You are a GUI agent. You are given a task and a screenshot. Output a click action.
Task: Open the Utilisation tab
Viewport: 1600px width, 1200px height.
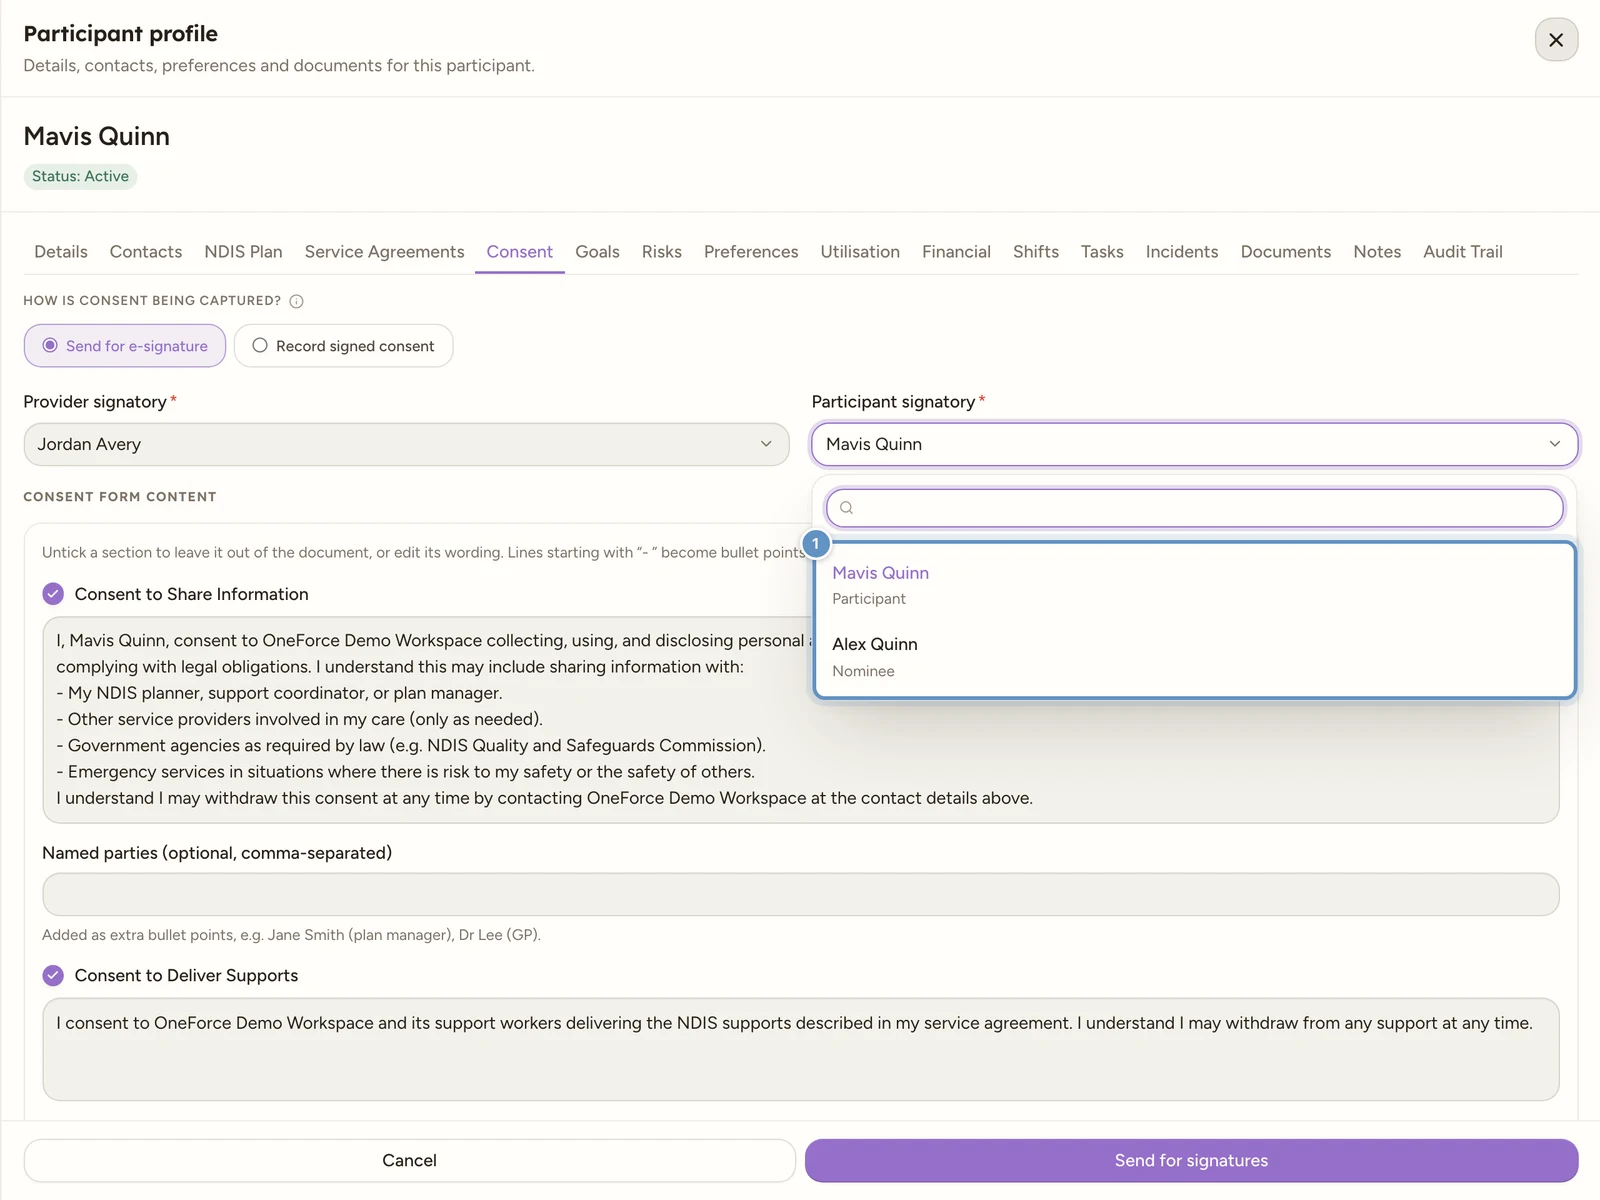(x=860, y=252)
